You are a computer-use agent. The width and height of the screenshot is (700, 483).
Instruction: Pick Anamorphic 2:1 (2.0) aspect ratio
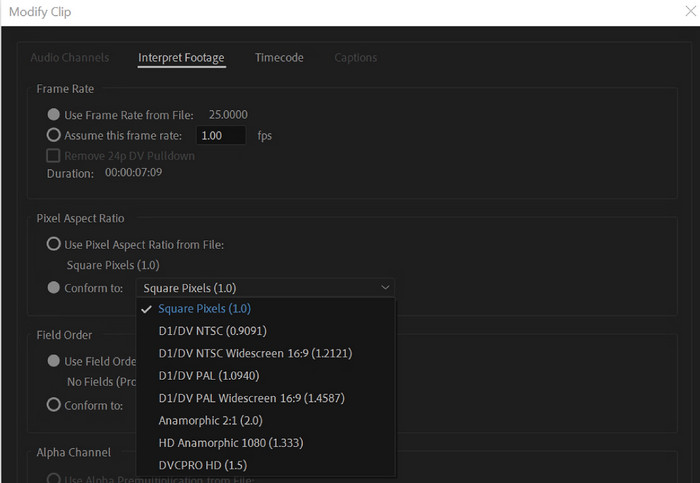pos(211,420)
